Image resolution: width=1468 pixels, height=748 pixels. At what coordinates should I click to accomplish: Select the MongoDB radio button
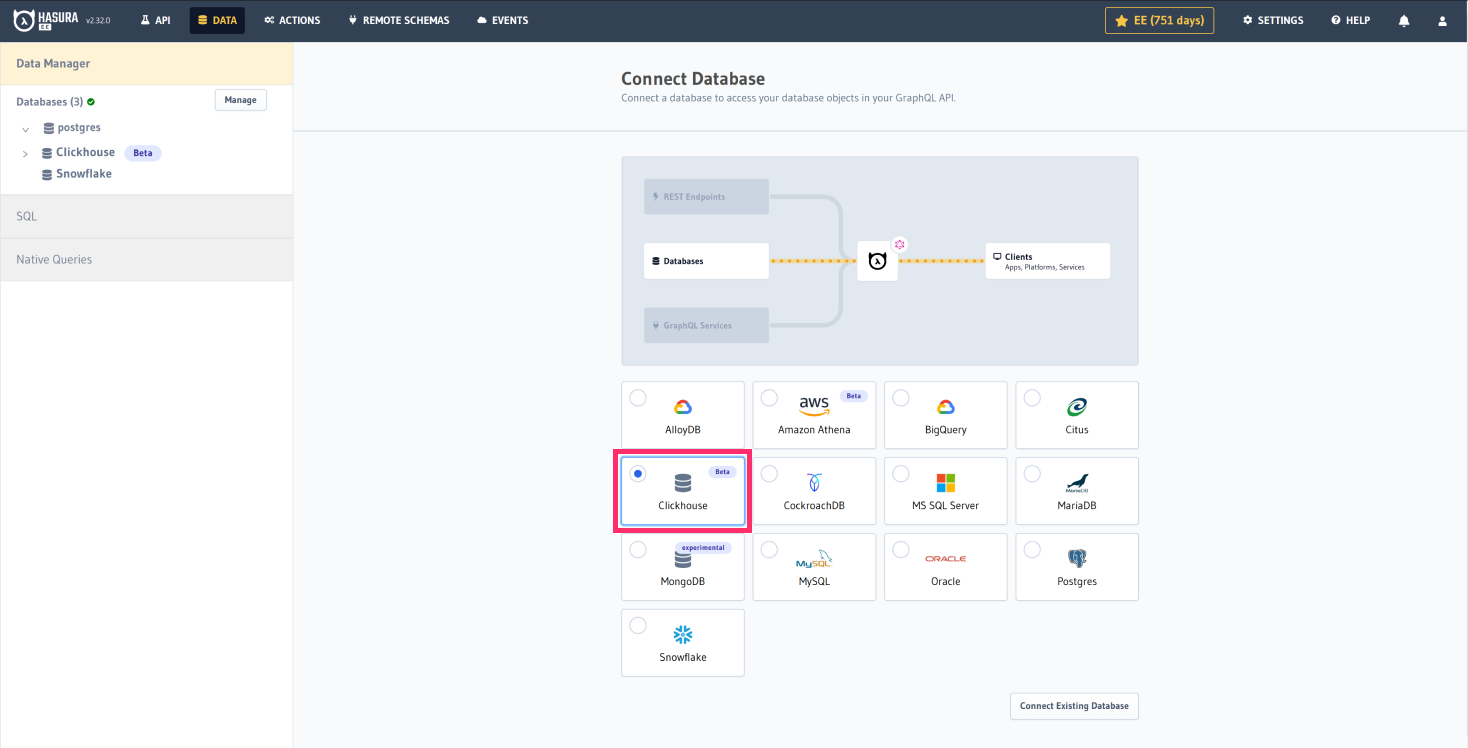pyautogui.click(x=638, y=550)
